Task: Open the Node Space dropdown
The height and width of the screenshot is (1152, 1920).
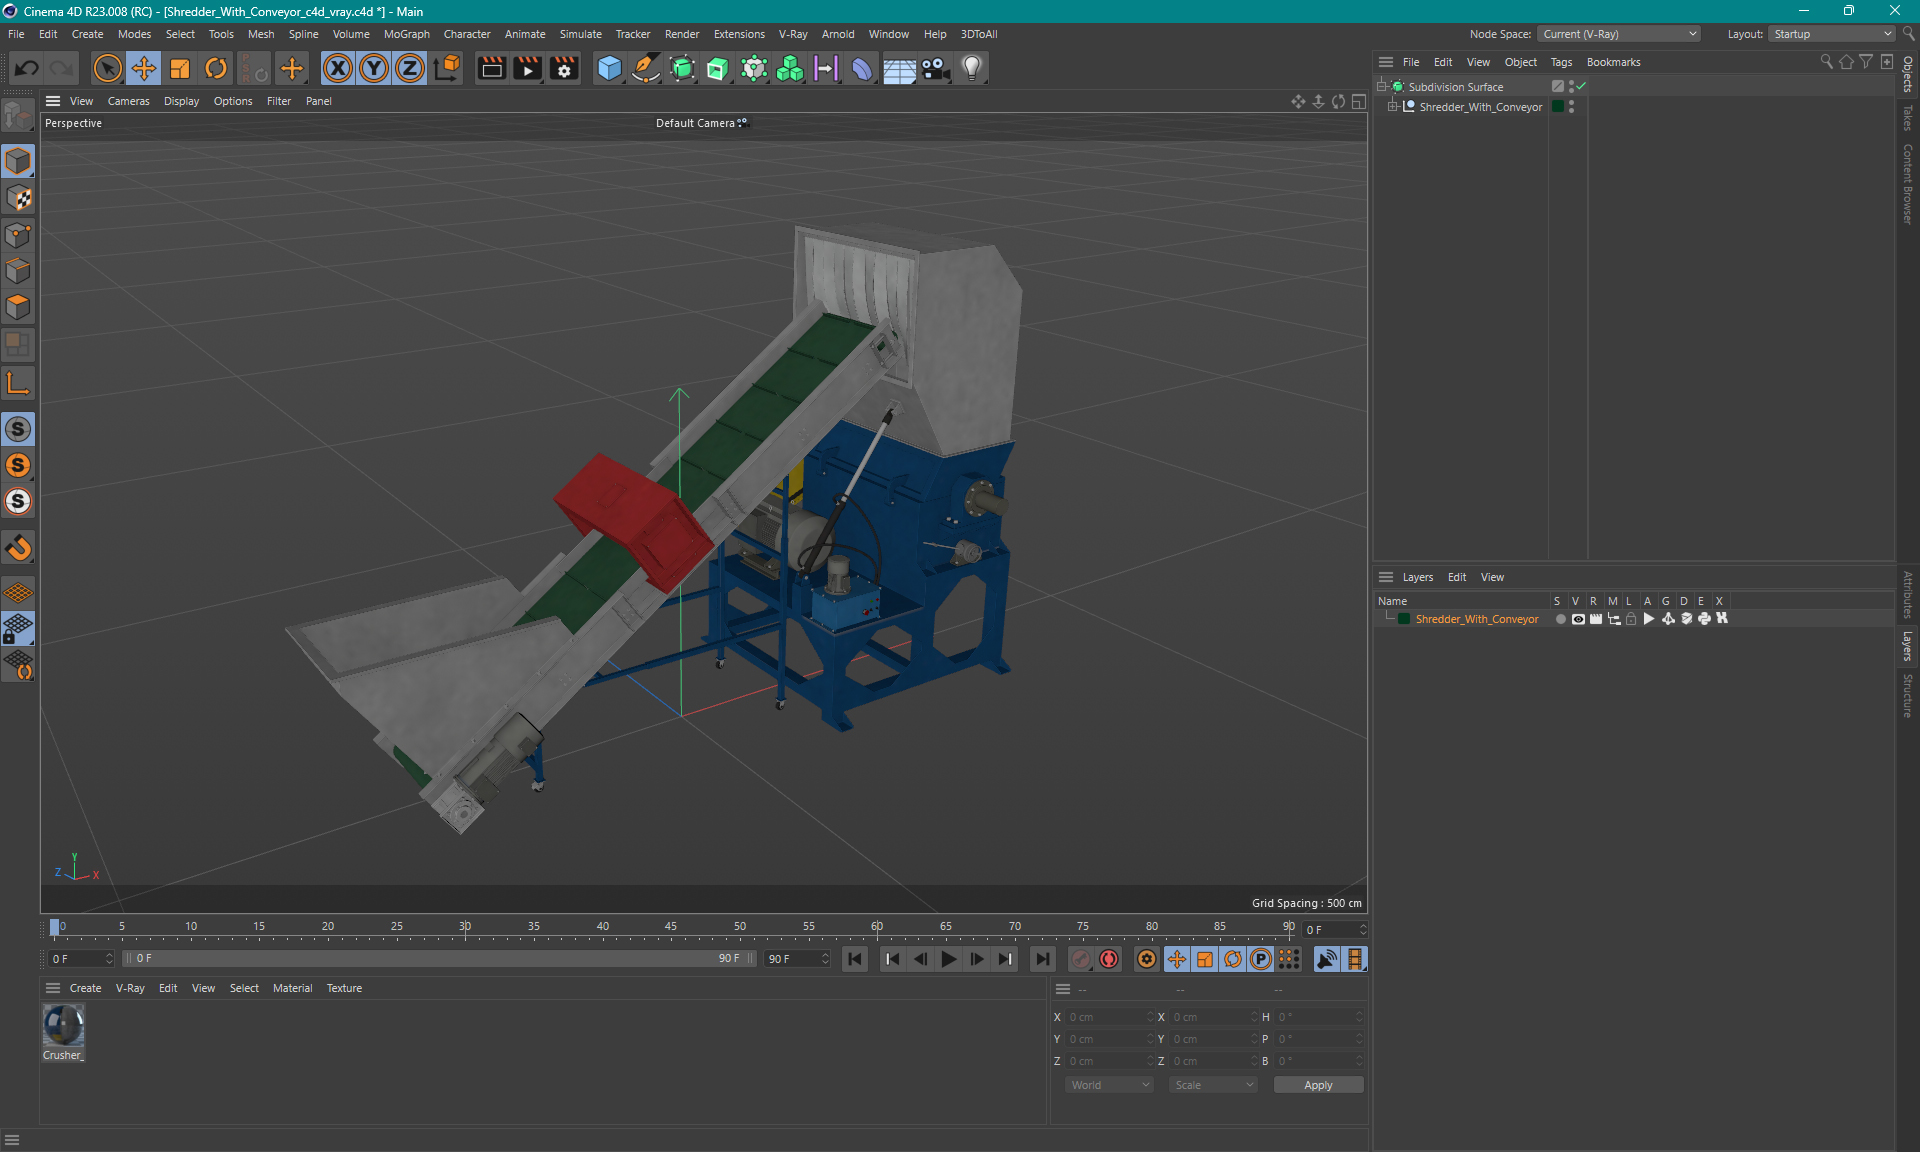Action: [x=1618, y=34]
